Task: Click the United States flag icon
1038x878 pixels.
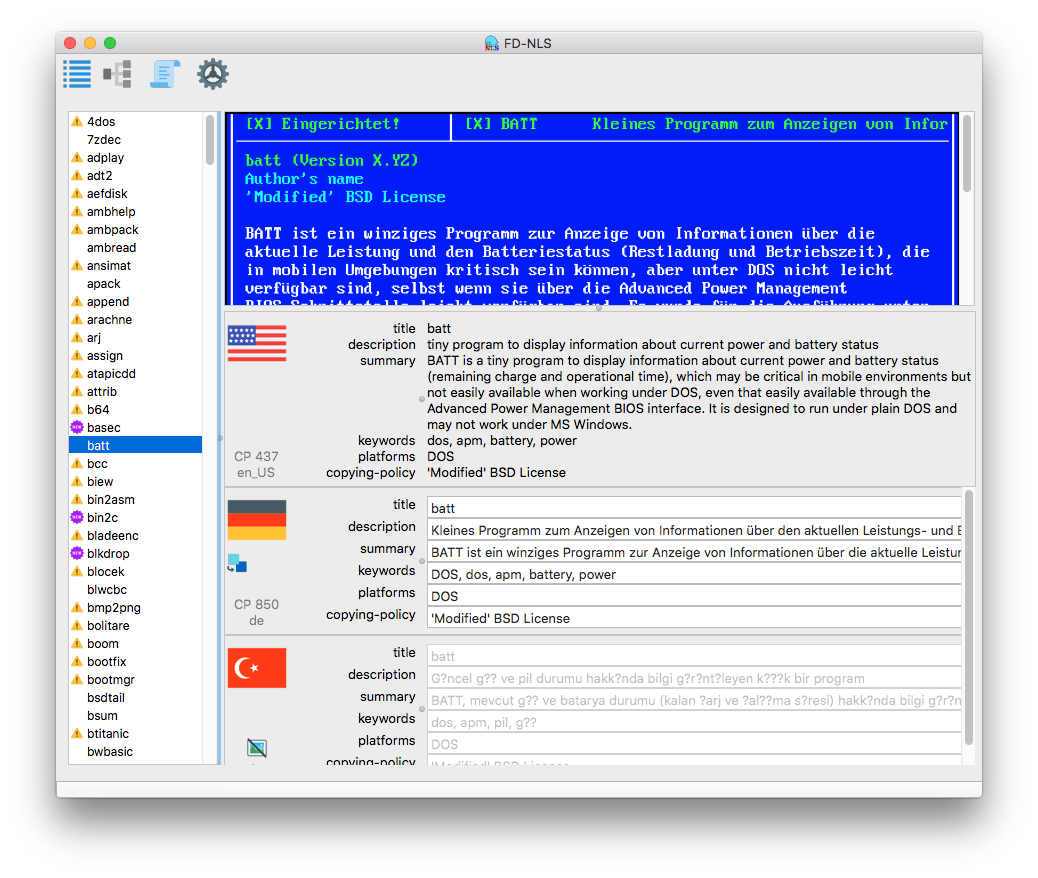Action: point(257,343)
